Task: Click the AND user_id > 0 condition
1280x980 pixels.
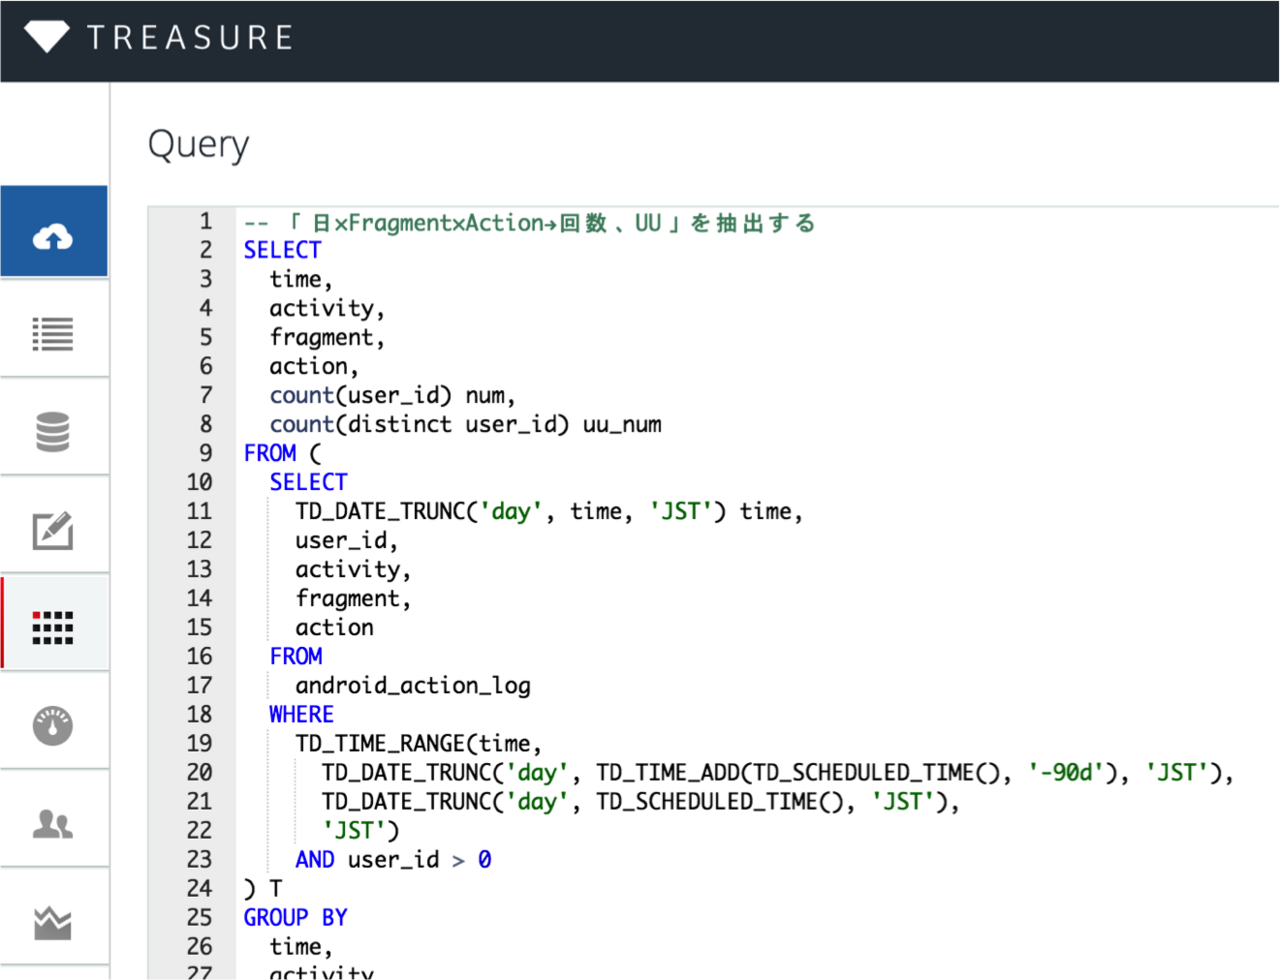Action: (x=392, y=860)
